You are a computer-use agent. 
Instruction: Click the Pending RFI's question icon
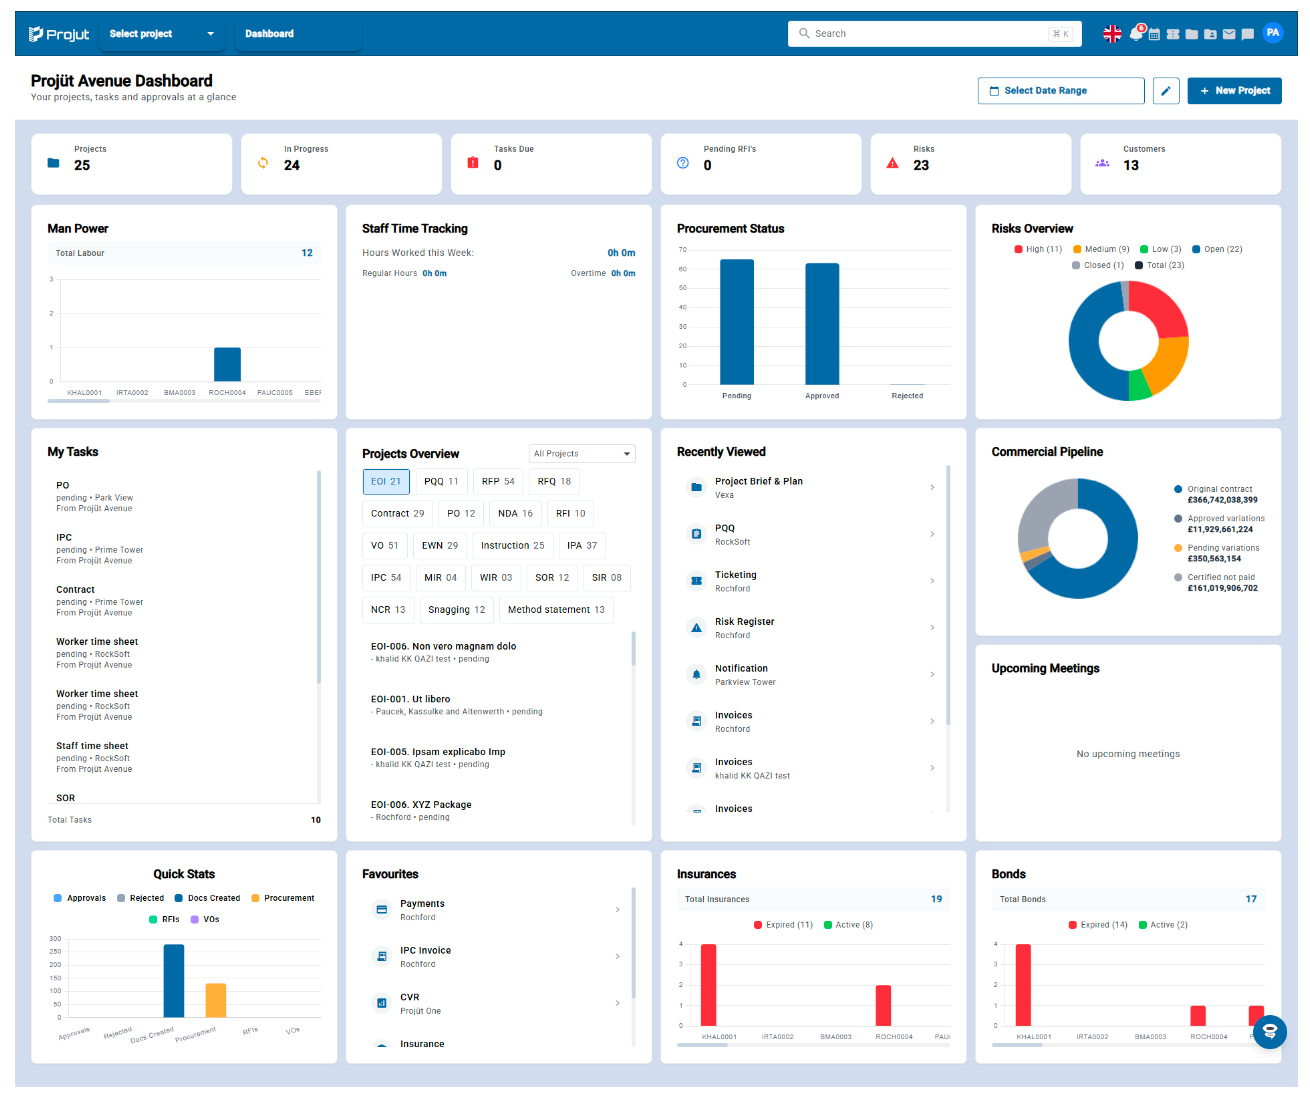(683, 163)
